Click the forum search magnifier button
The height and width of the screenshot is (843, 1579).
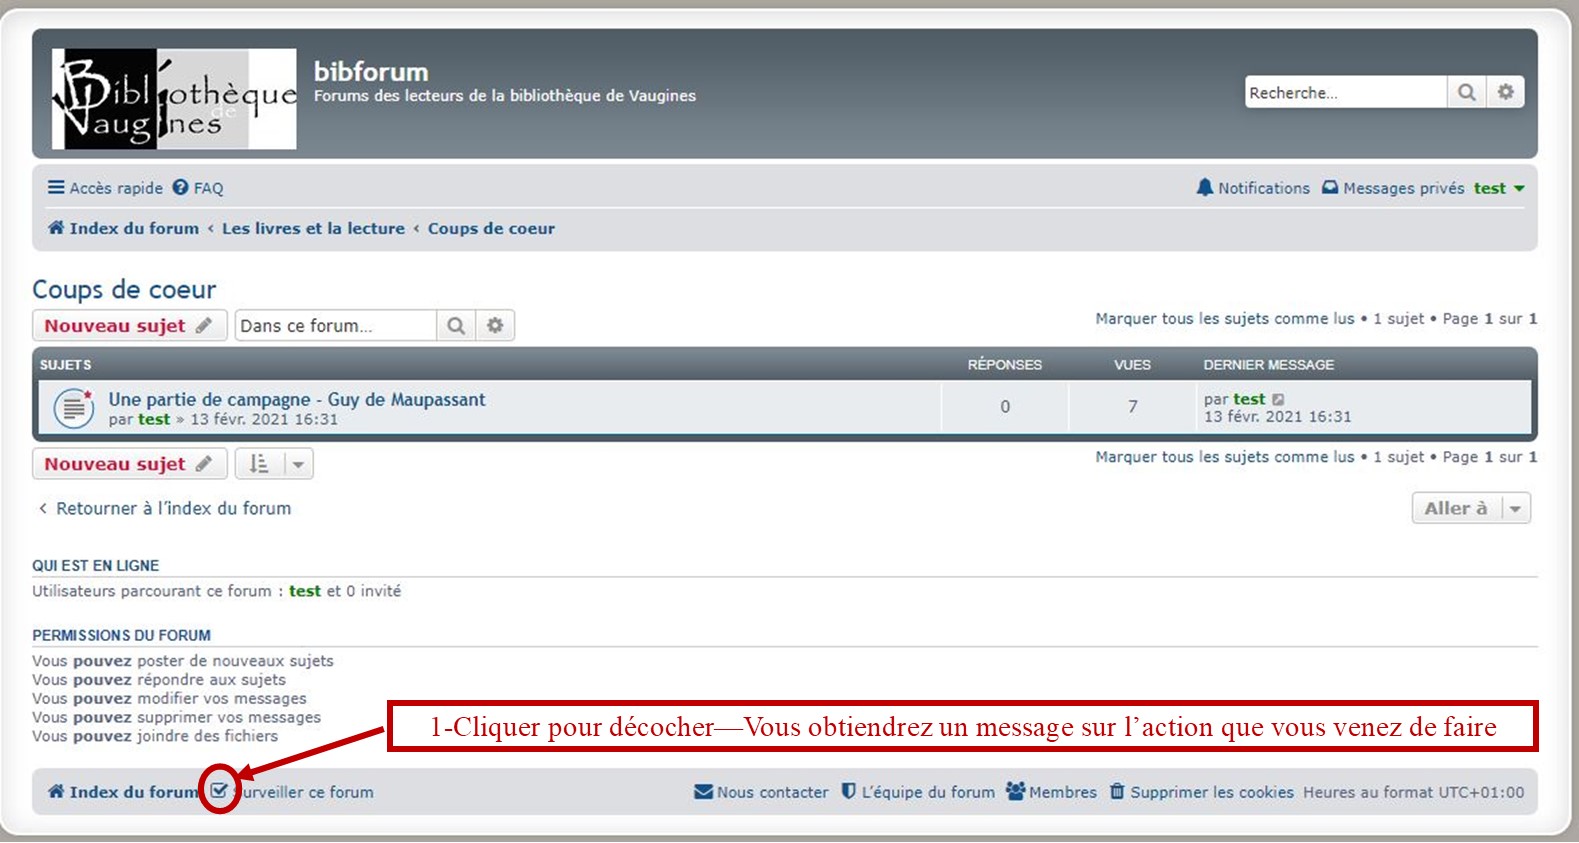(x=456, y=326)
